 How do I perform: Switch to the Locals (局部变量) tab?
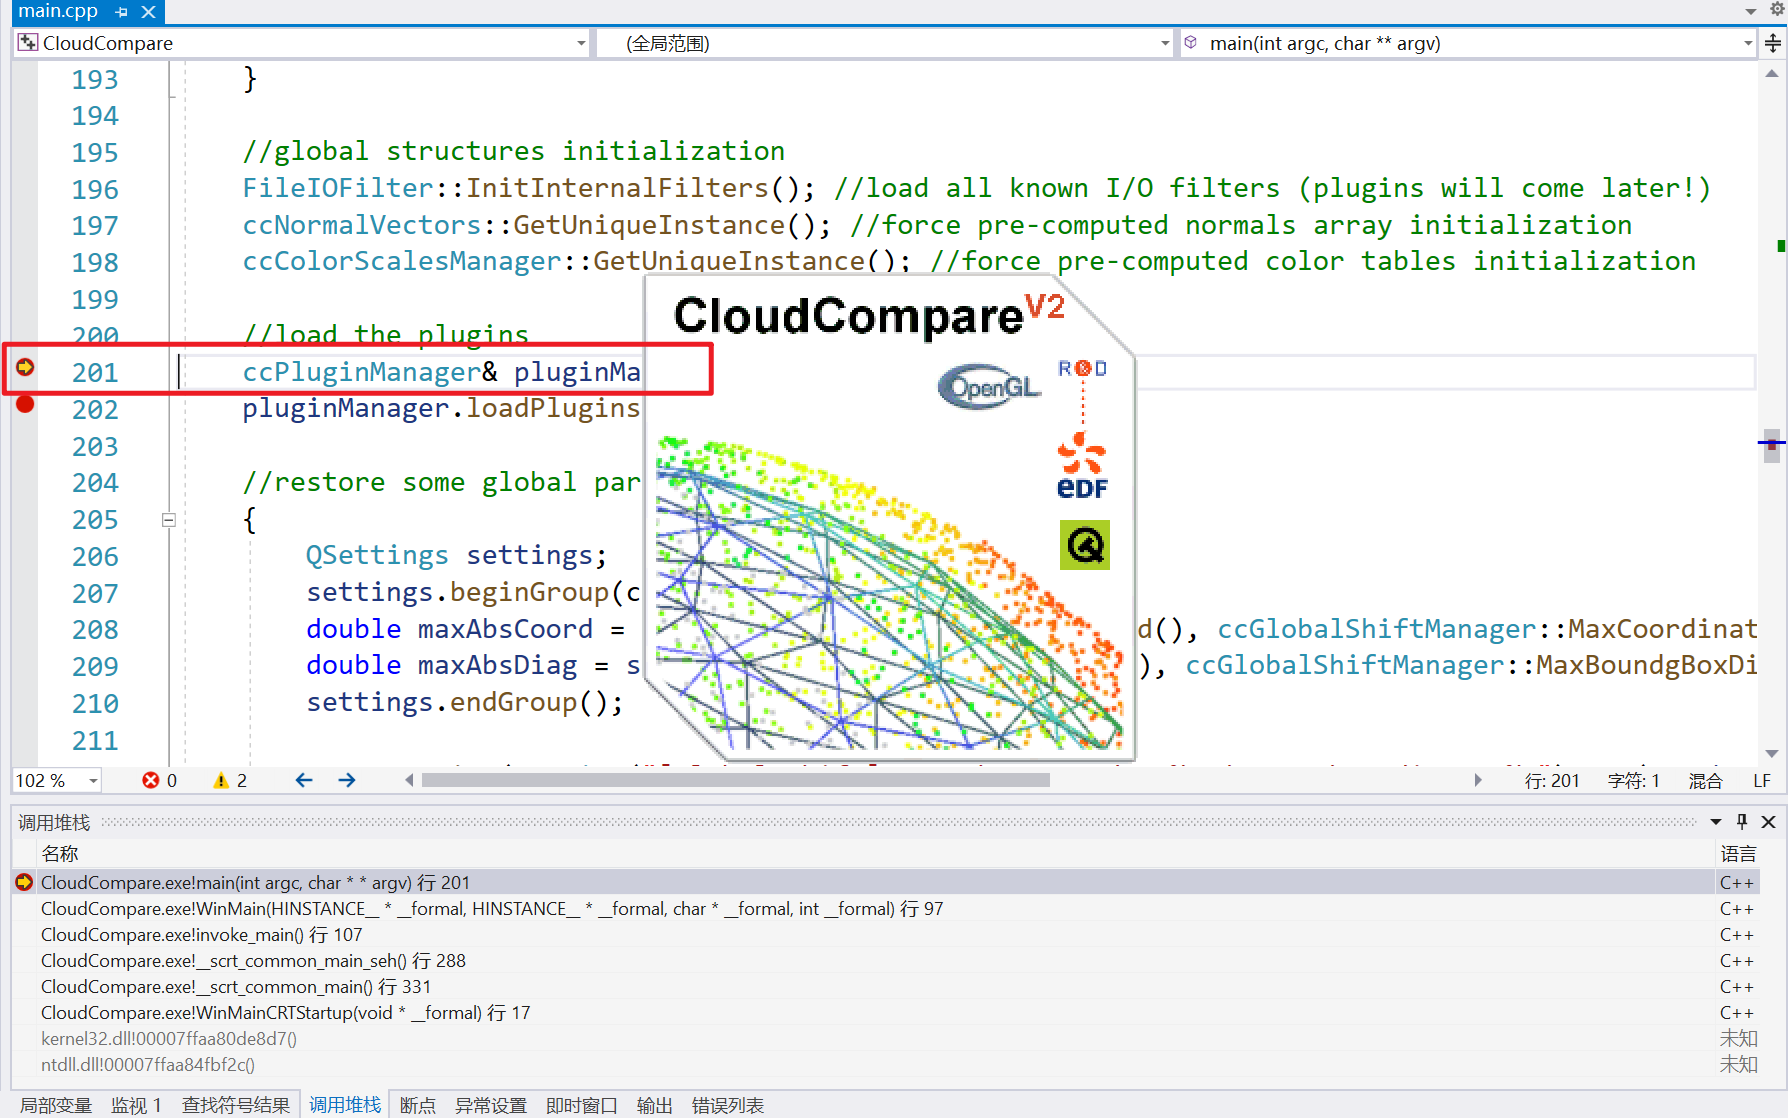pyautogui.click(x=56, y=1105)
